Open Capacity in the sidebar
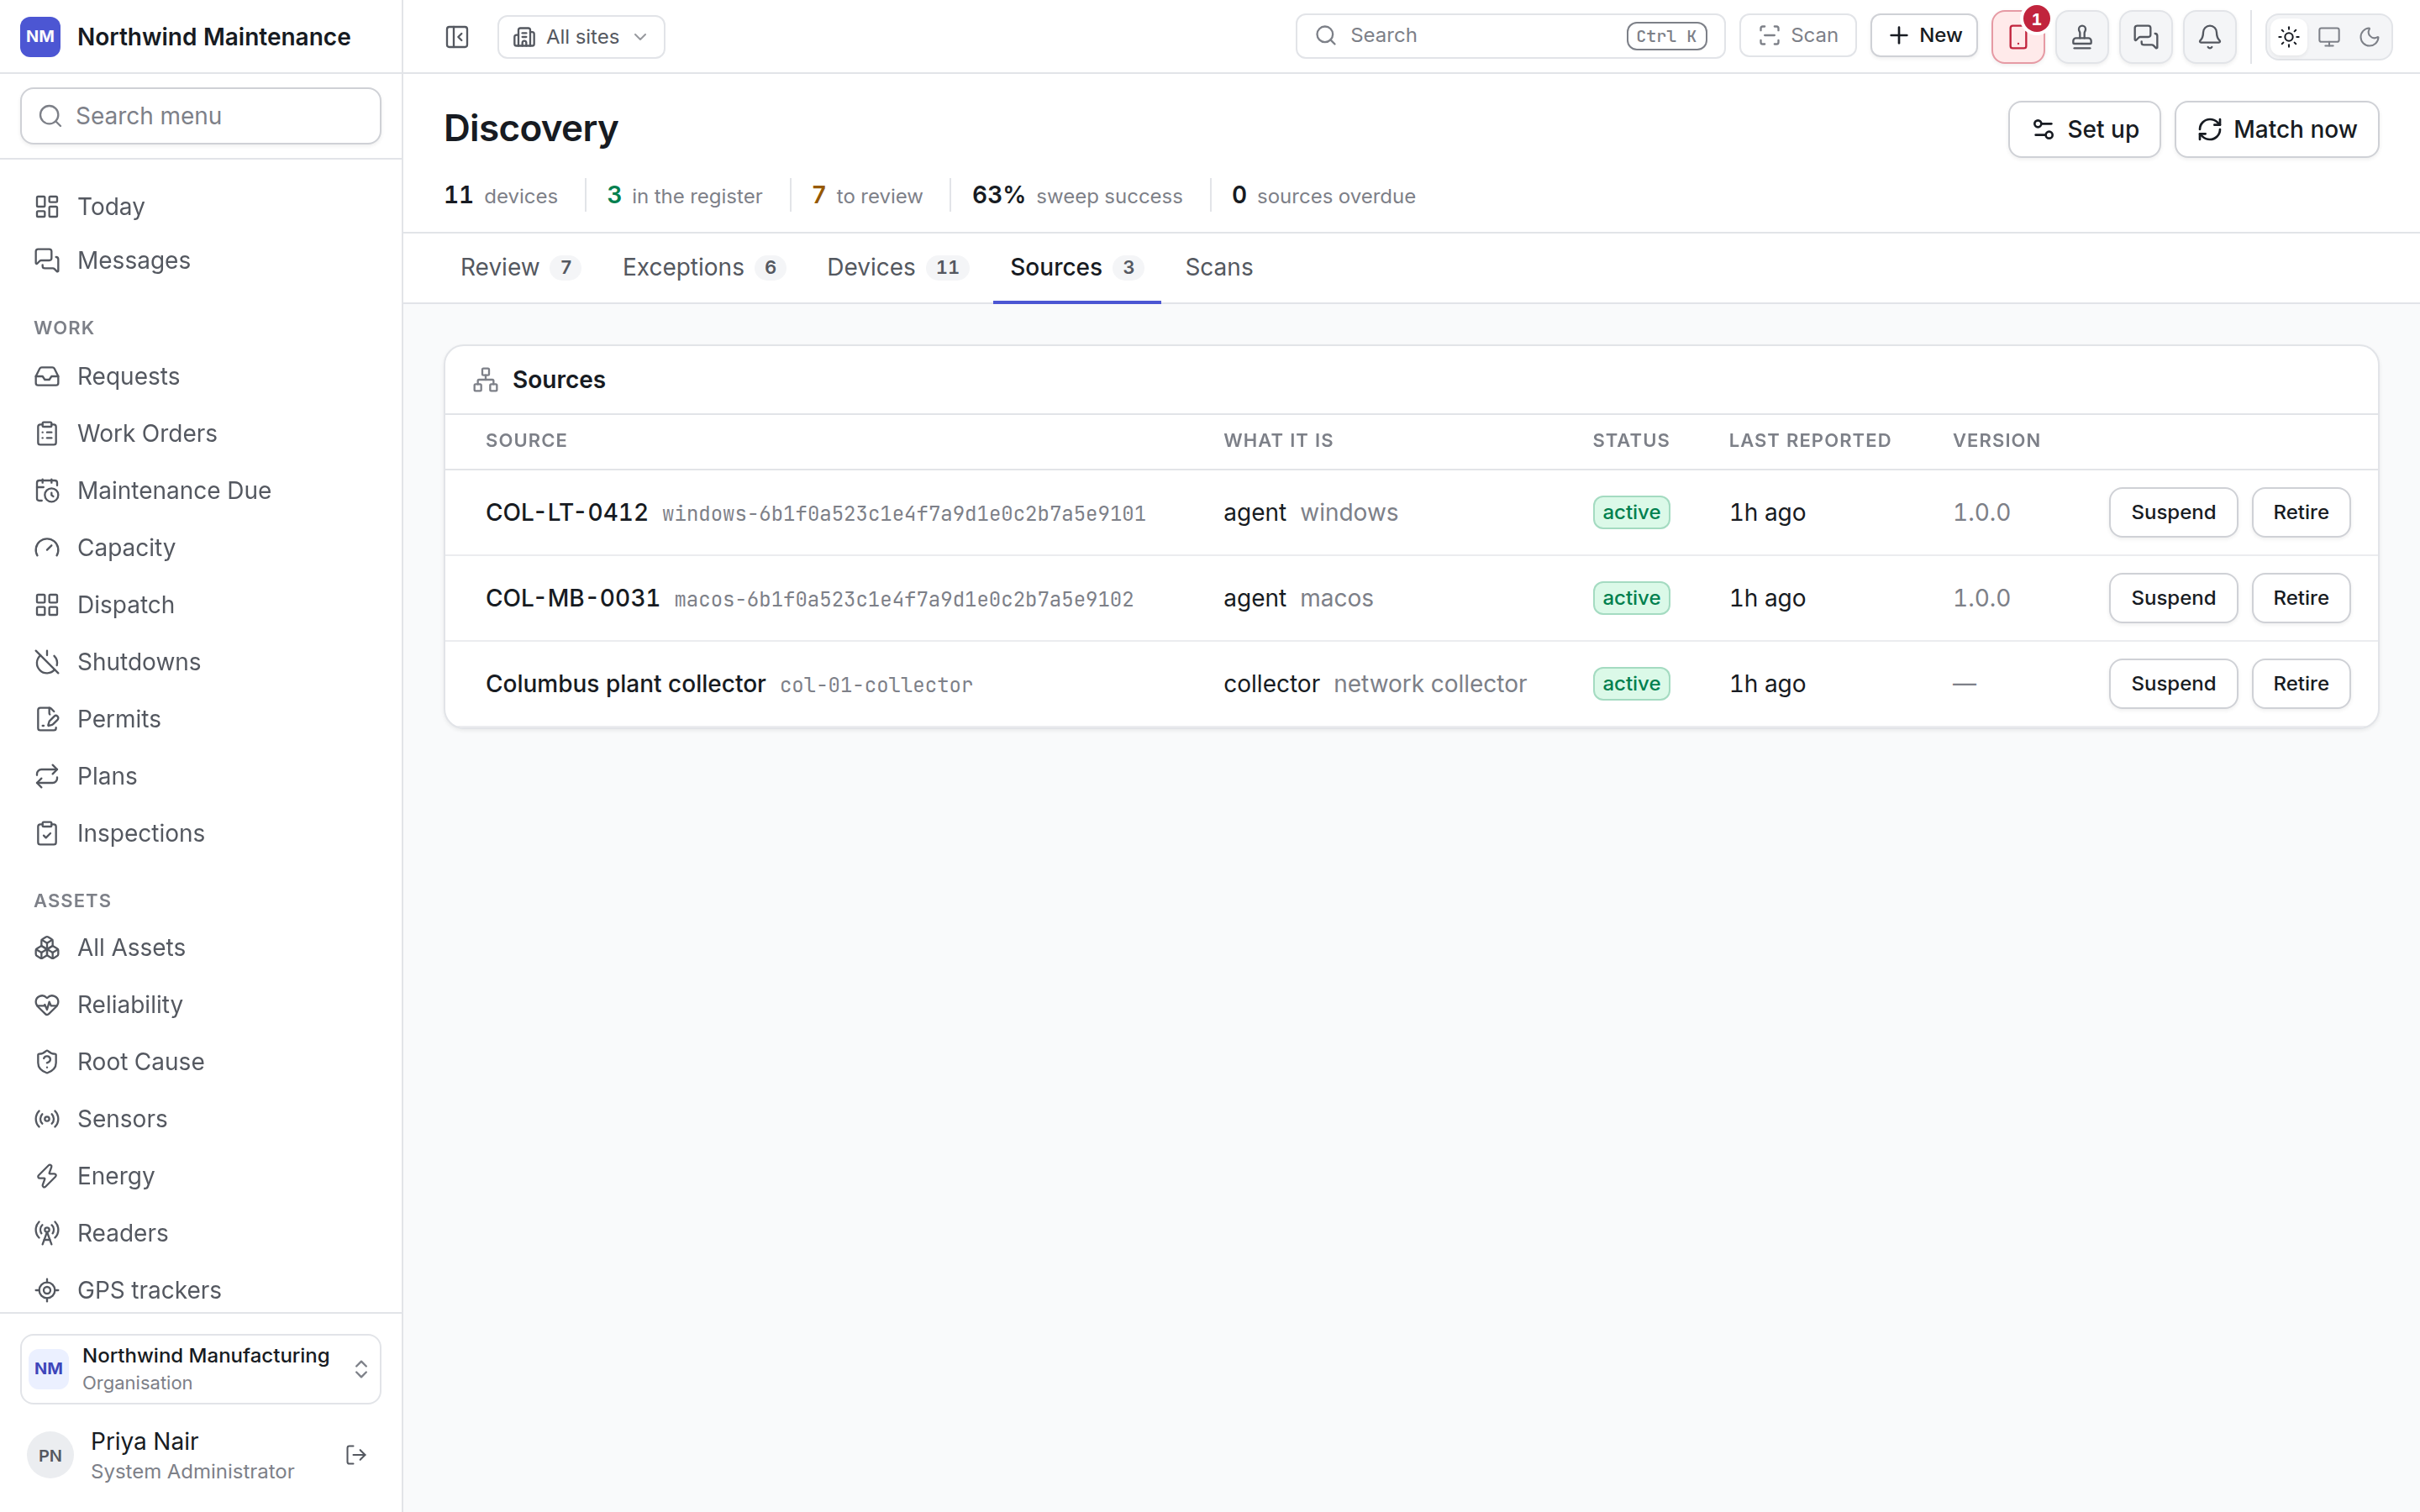The height and width of the screenshot is (1512, 2420). (x=201, y=547)
